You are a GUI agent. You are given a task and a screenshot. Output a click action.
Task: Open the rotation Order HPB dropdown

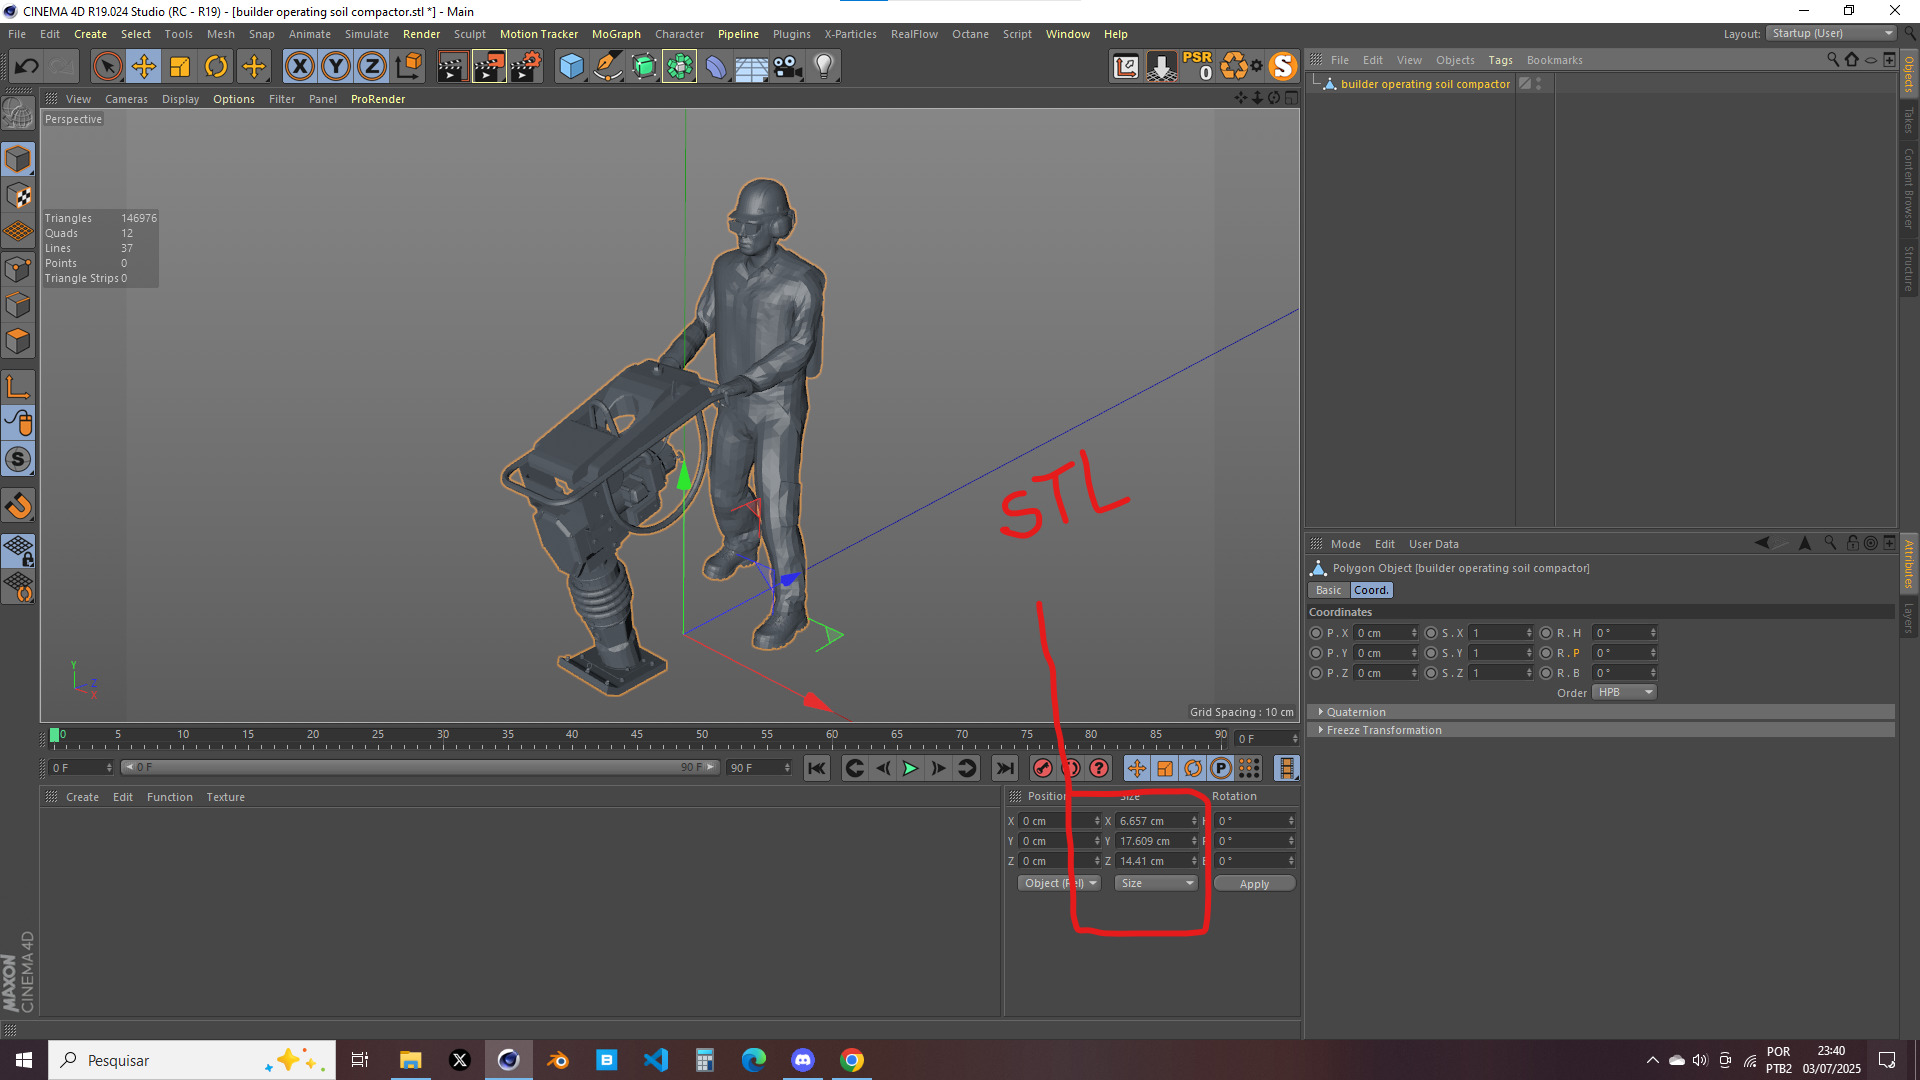(1624, 692)
